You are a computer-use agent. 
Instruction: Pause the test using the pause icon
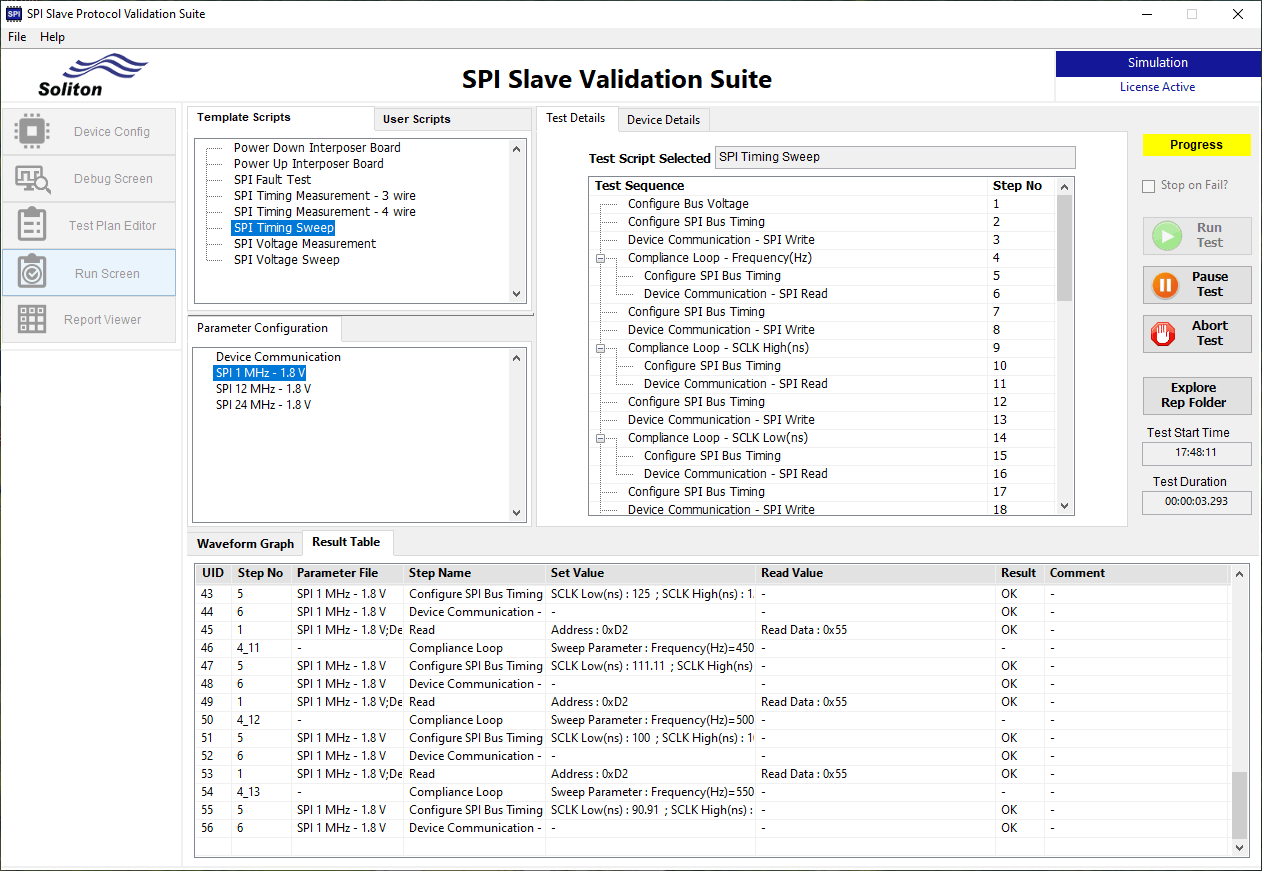(1165, 285)
